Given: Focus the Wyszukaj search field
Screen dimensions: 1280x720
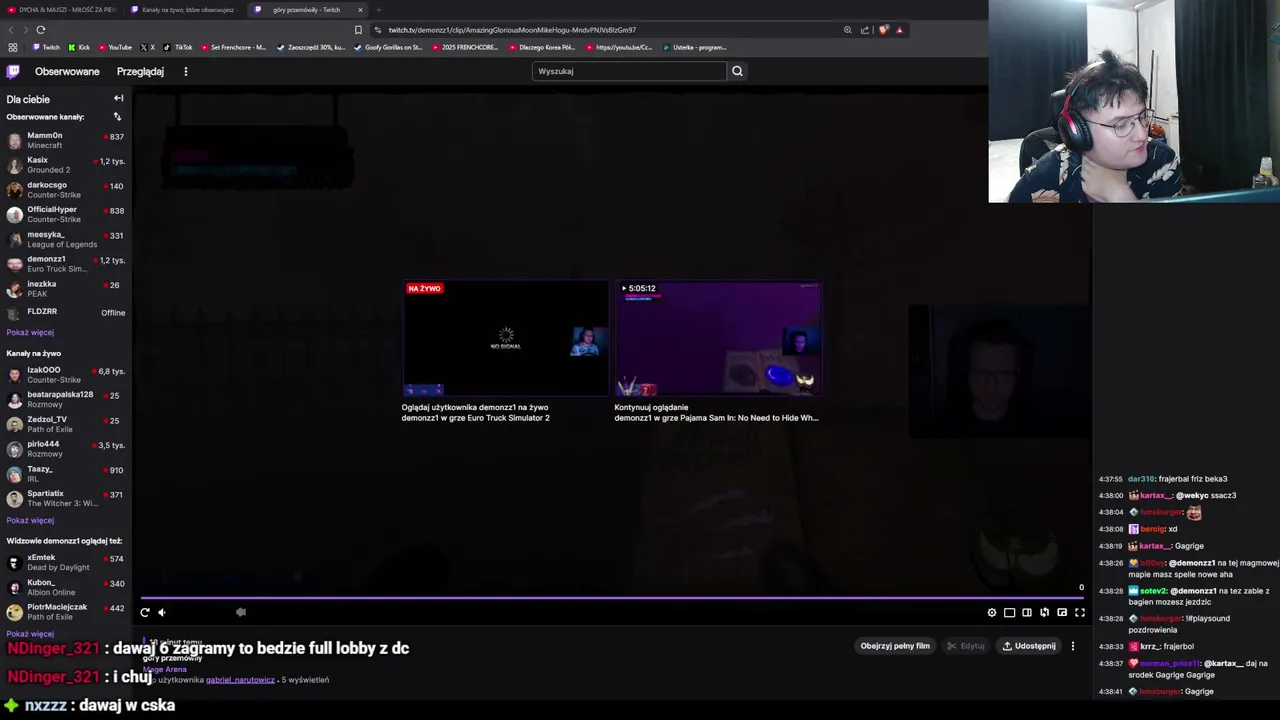Looking at the screenshot, I should coord(629,71).
